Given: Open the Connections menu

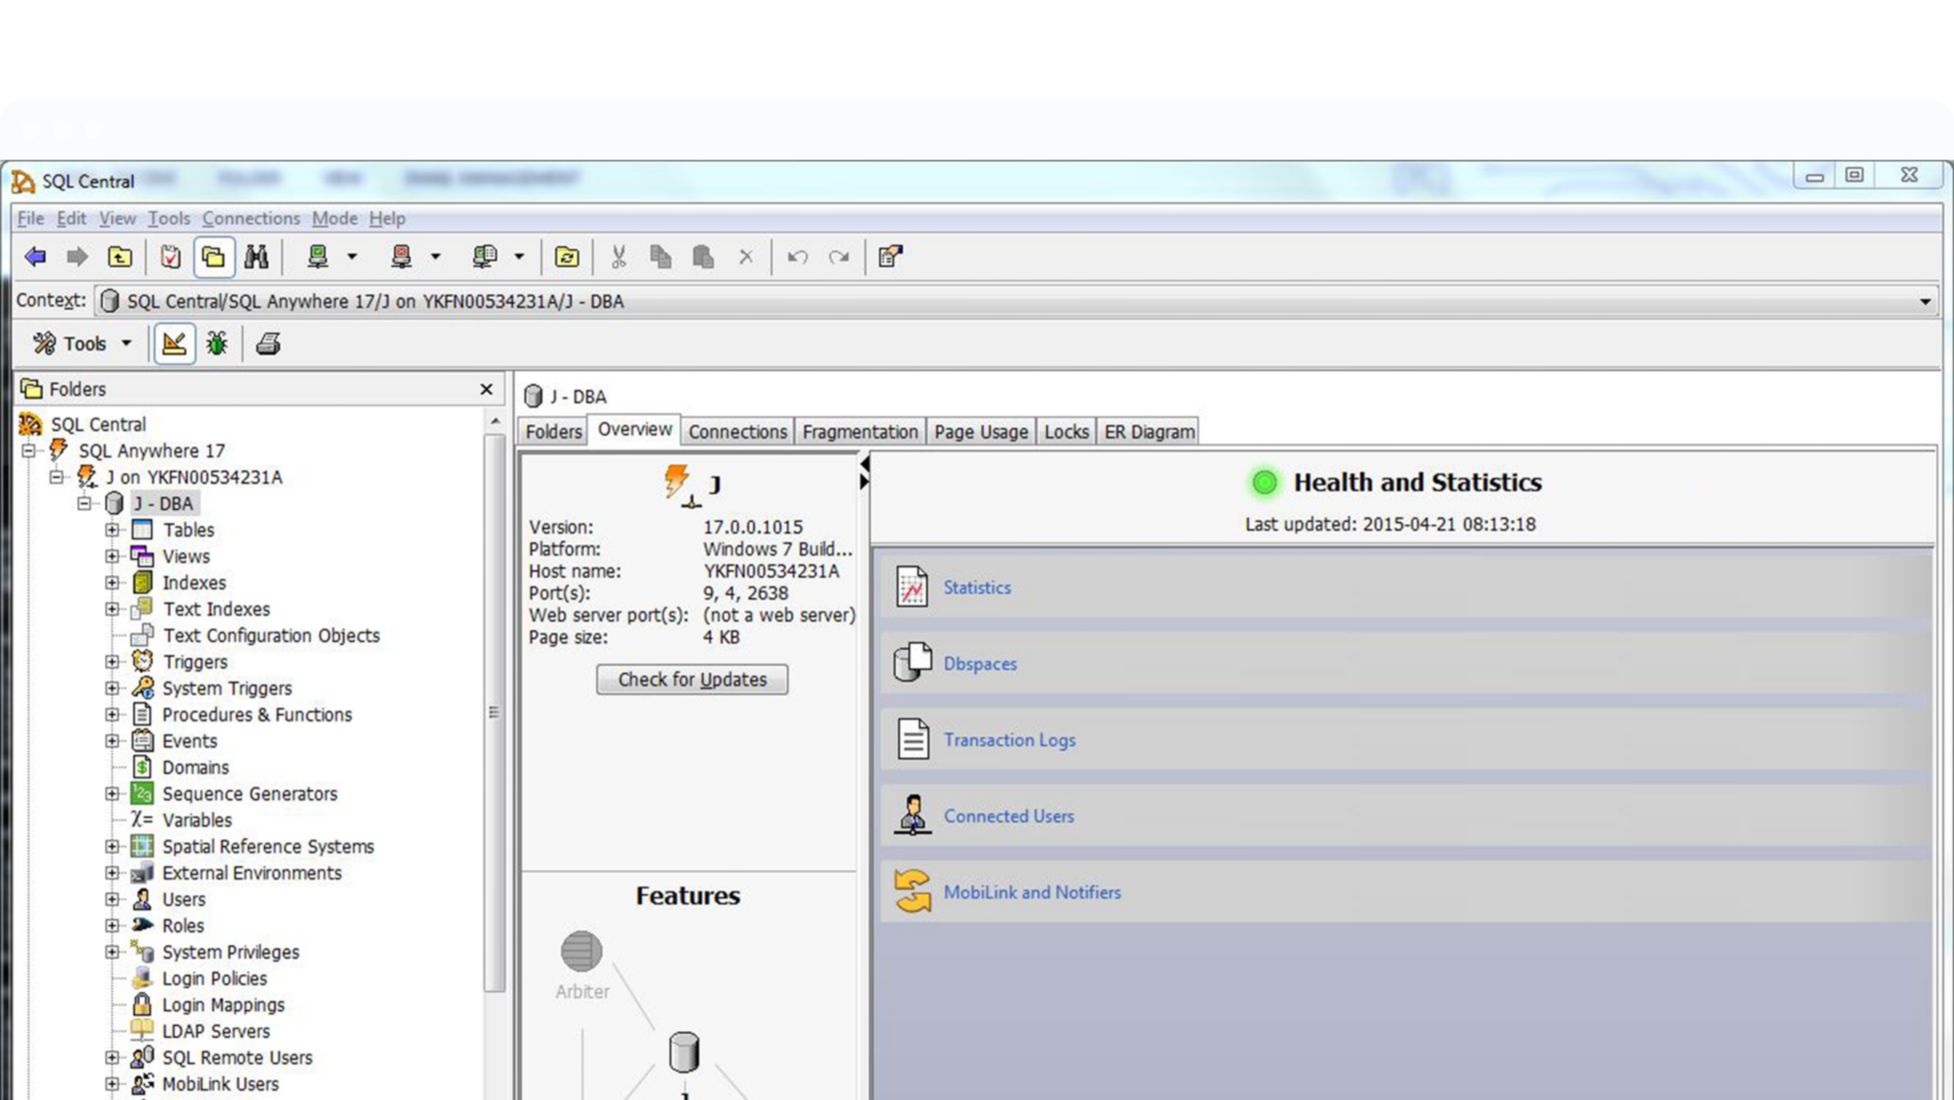Looking at the screenshot, I should click(250, 218).
